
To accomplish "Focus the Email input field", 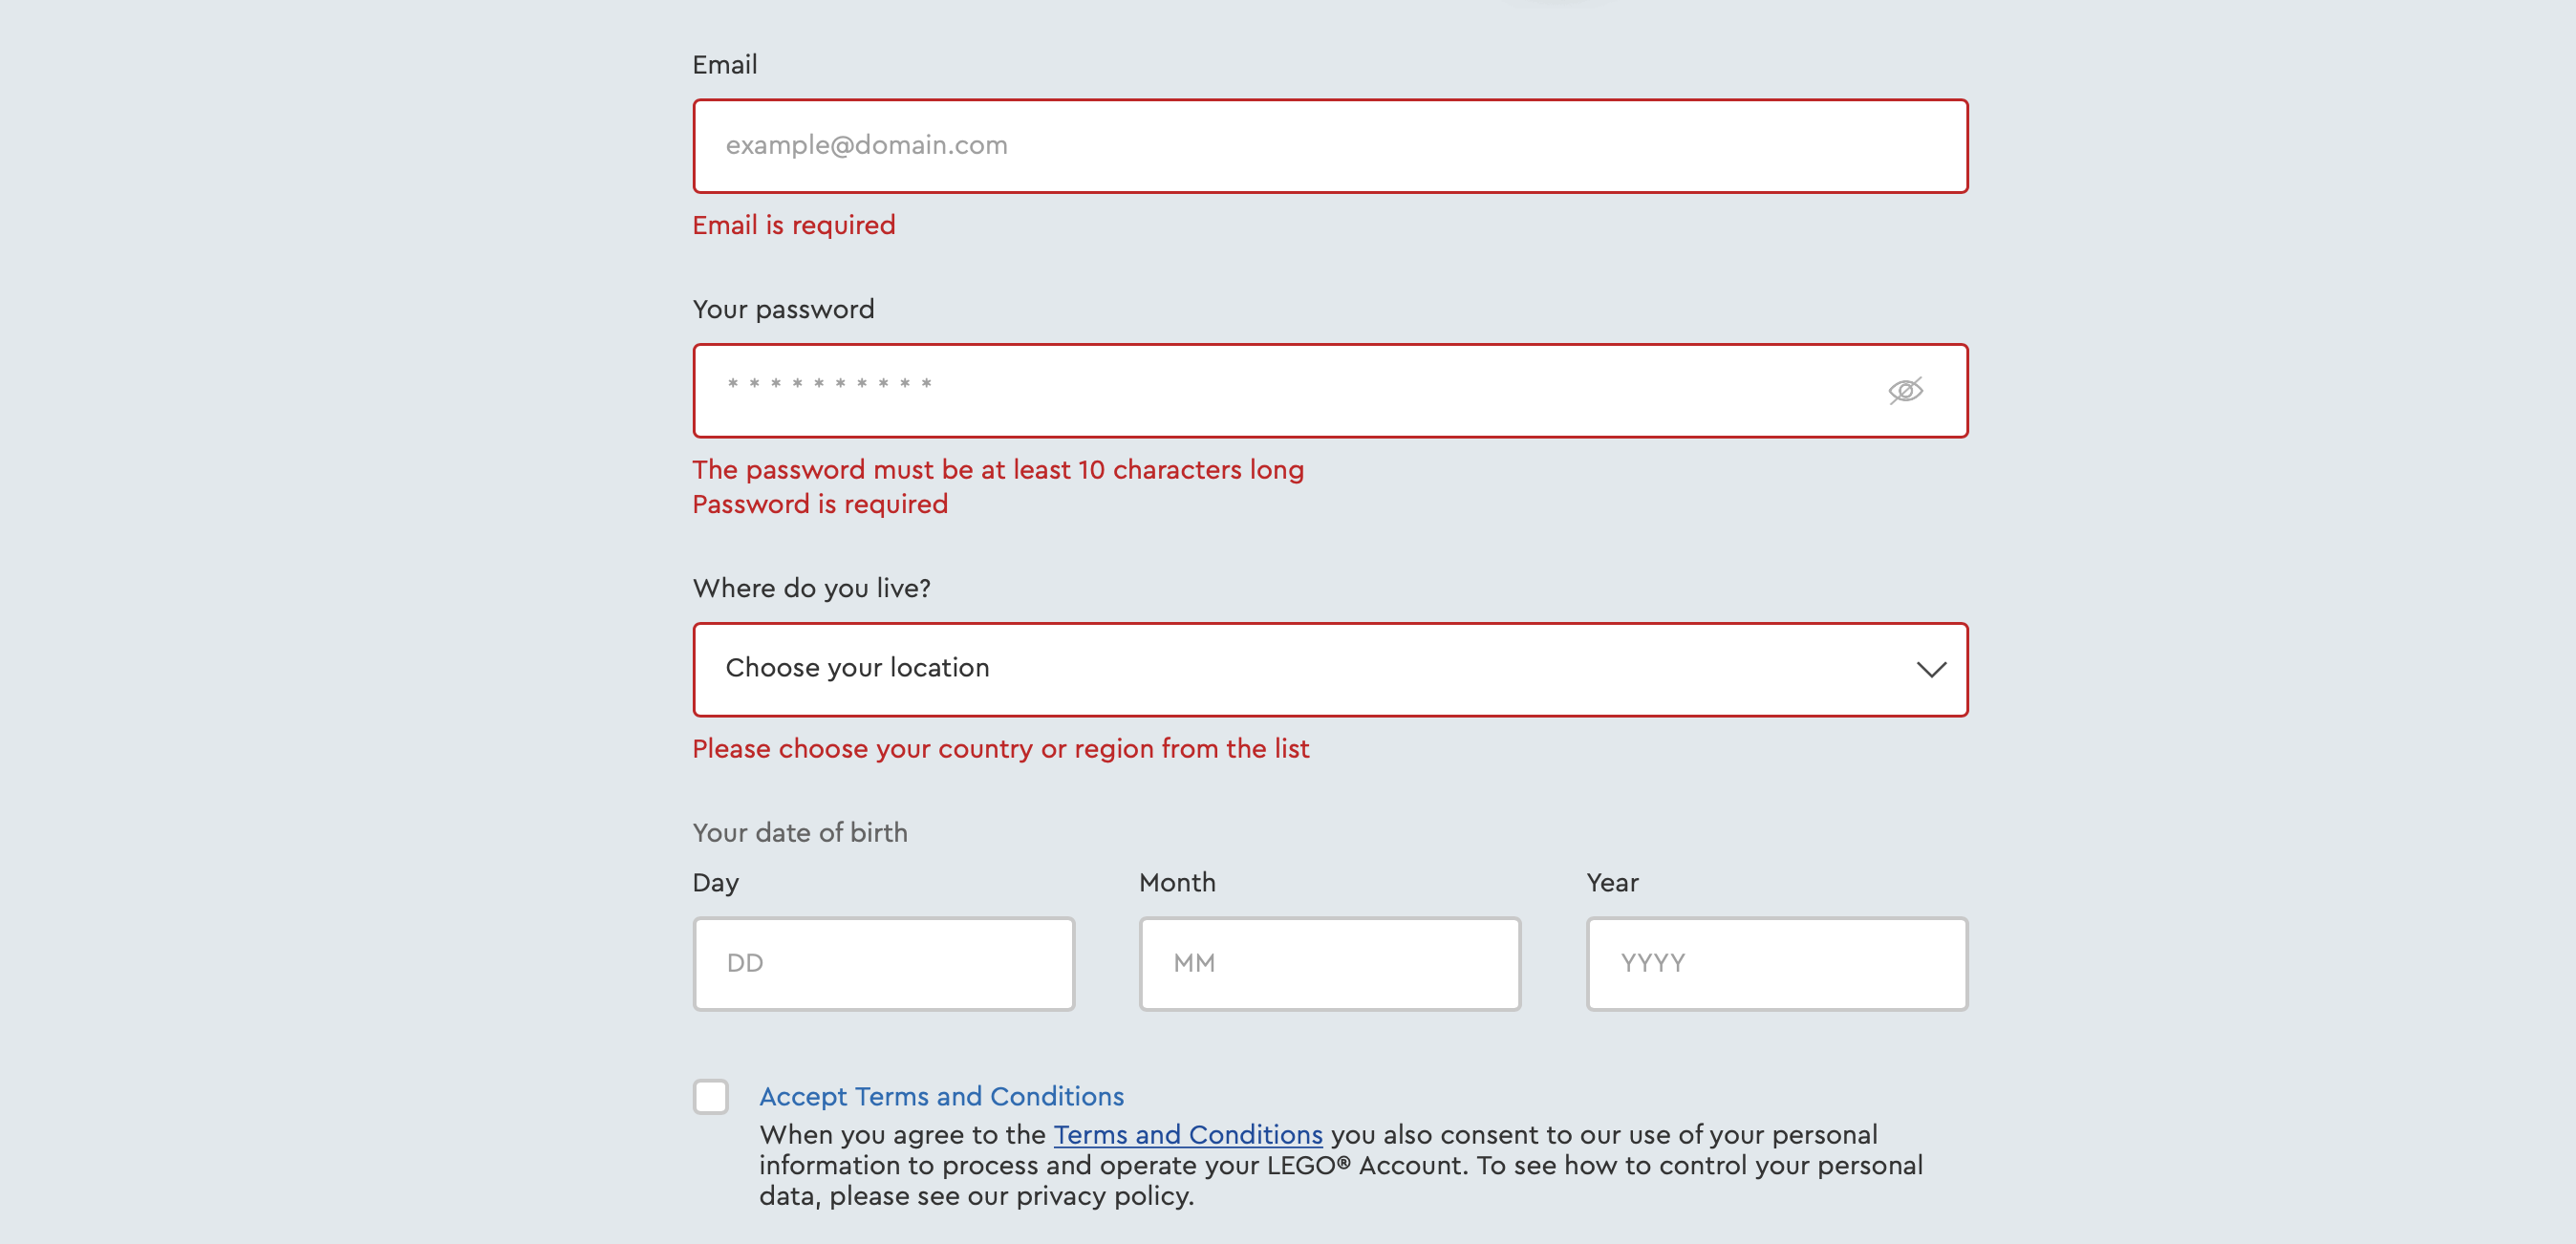I will [1330, 146].
